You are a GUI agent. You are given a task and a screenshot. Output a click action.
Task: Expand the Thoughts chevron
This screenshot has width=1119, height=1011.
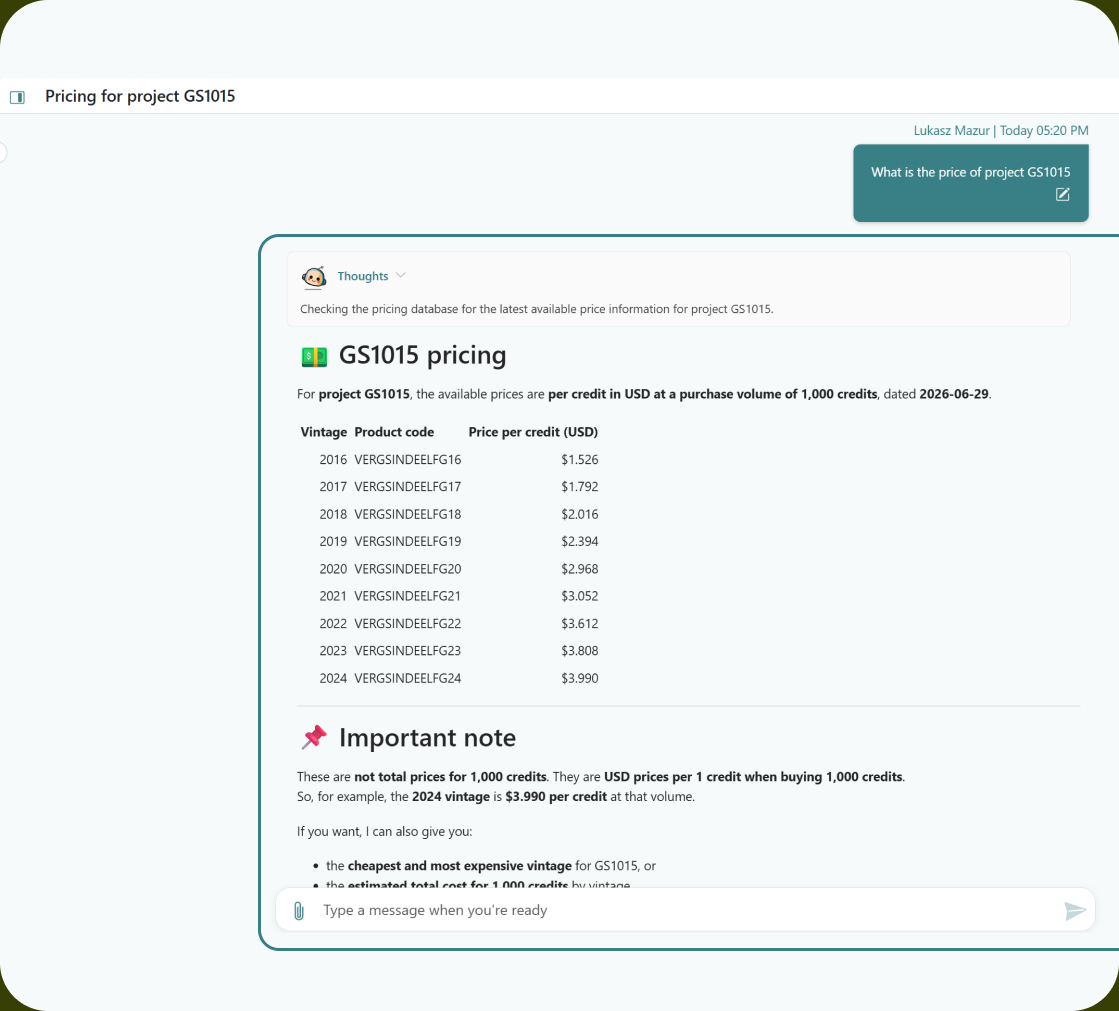400,275
